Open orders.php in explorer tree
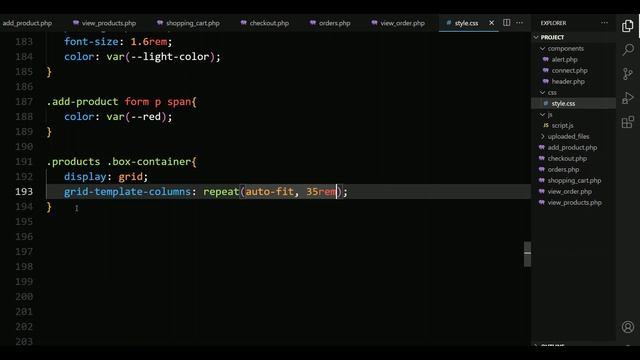The height and width of the screenshot is (360, 640). coord(563,169)
